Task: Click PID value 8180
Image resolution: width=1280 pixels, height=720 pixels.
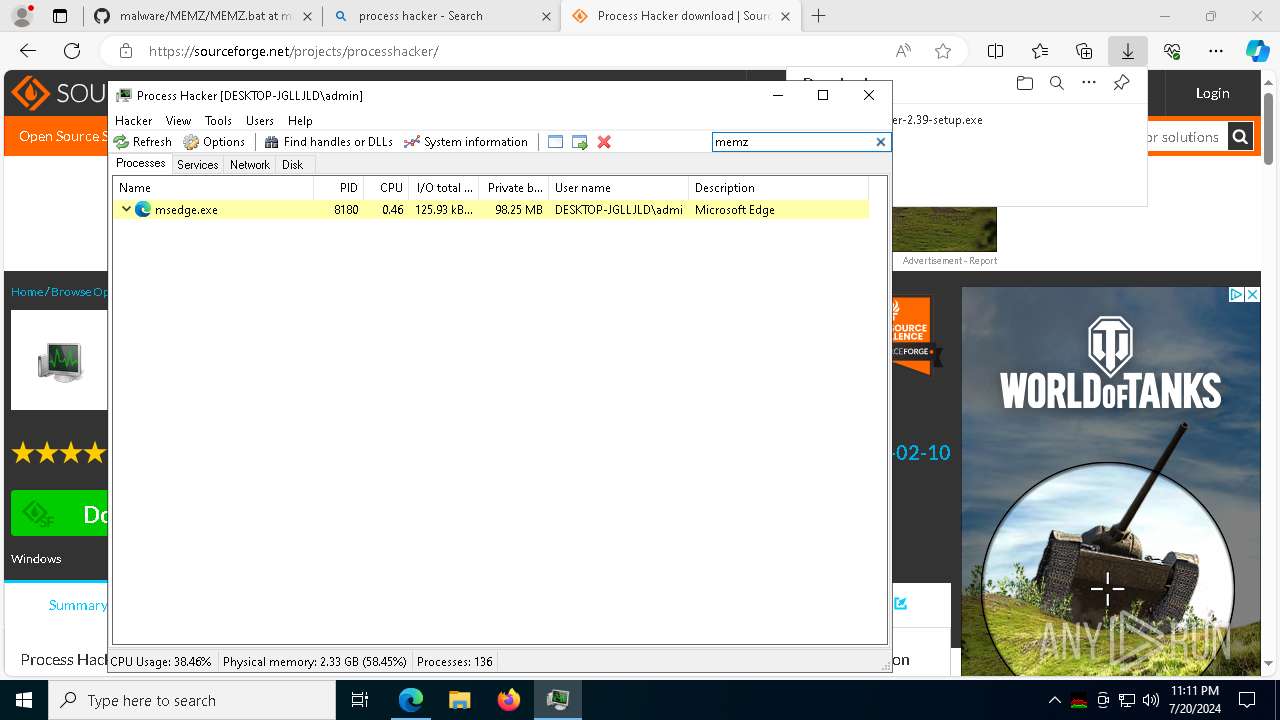Action: click(x=346, y=210)
